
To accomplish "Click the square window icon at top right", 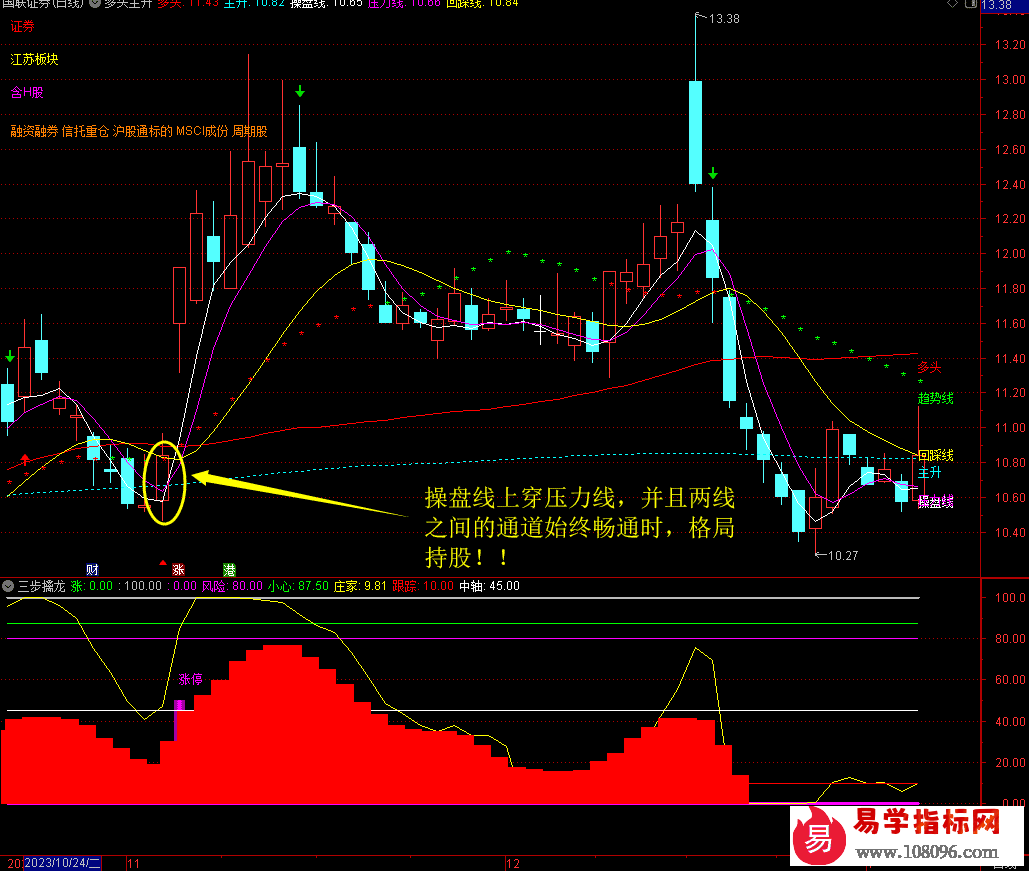I will coord(971,4).
